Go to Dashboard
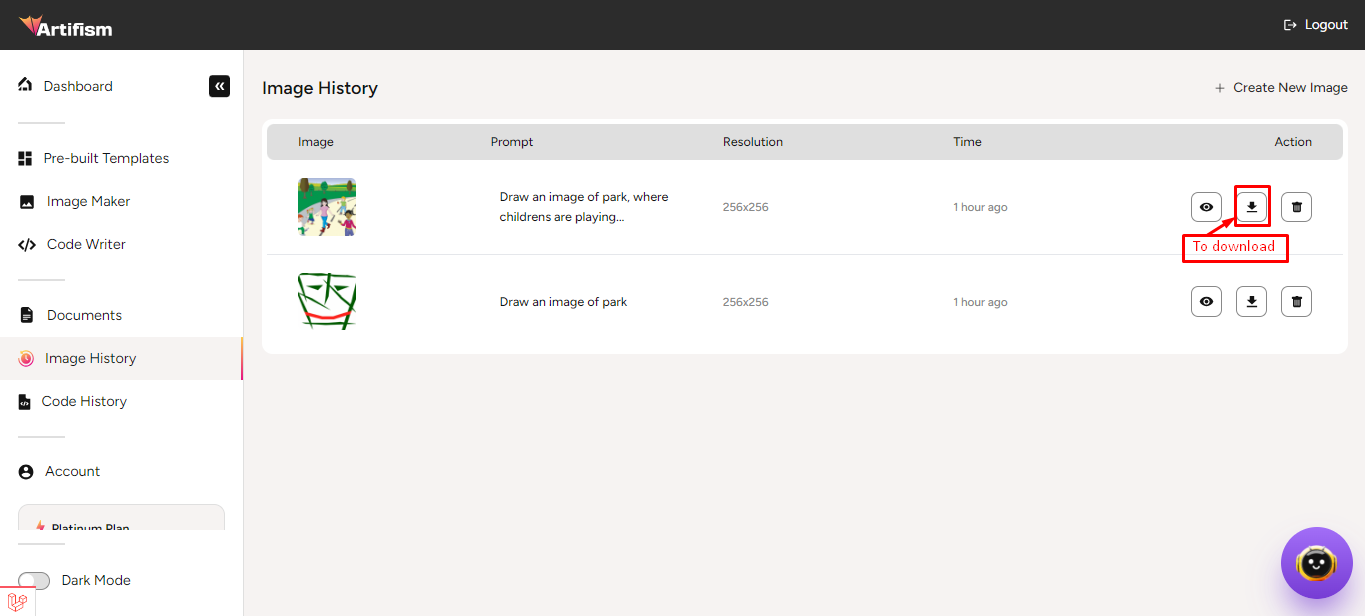This screenshot has width=1365, height=616. 77,86
